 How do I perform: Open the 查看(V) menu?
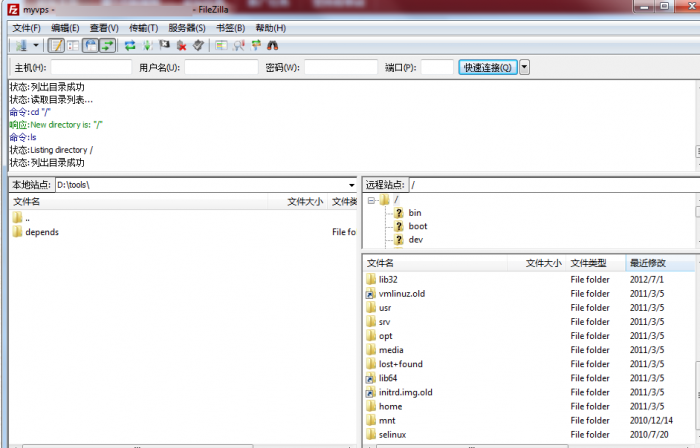pyautogui.click(x=104, y=28)
